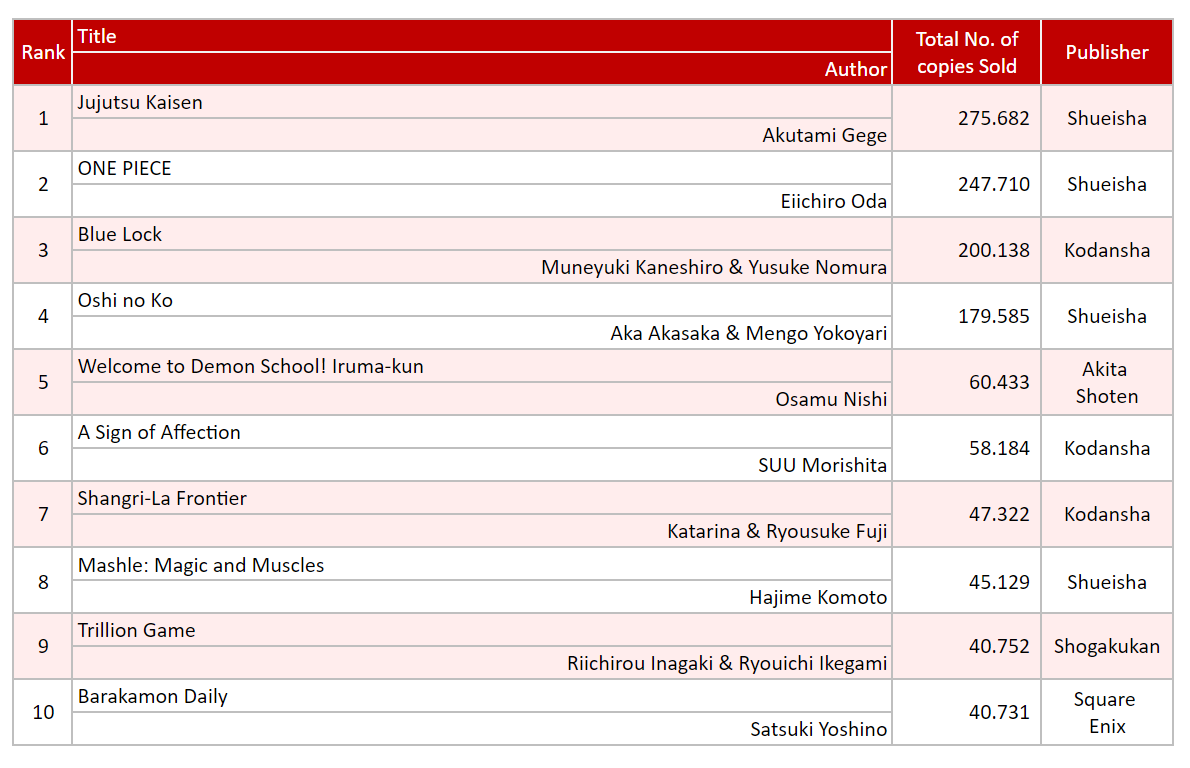The image size is (1190, 768).
Task: Click the 40.731 copies value
Action: [999, 713]
